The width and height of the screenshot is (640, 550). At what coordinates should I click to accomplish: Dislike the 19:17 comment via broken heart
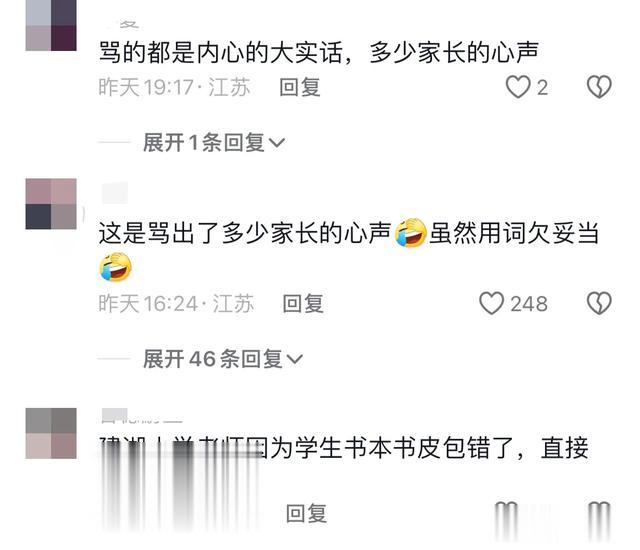(599, 87)
